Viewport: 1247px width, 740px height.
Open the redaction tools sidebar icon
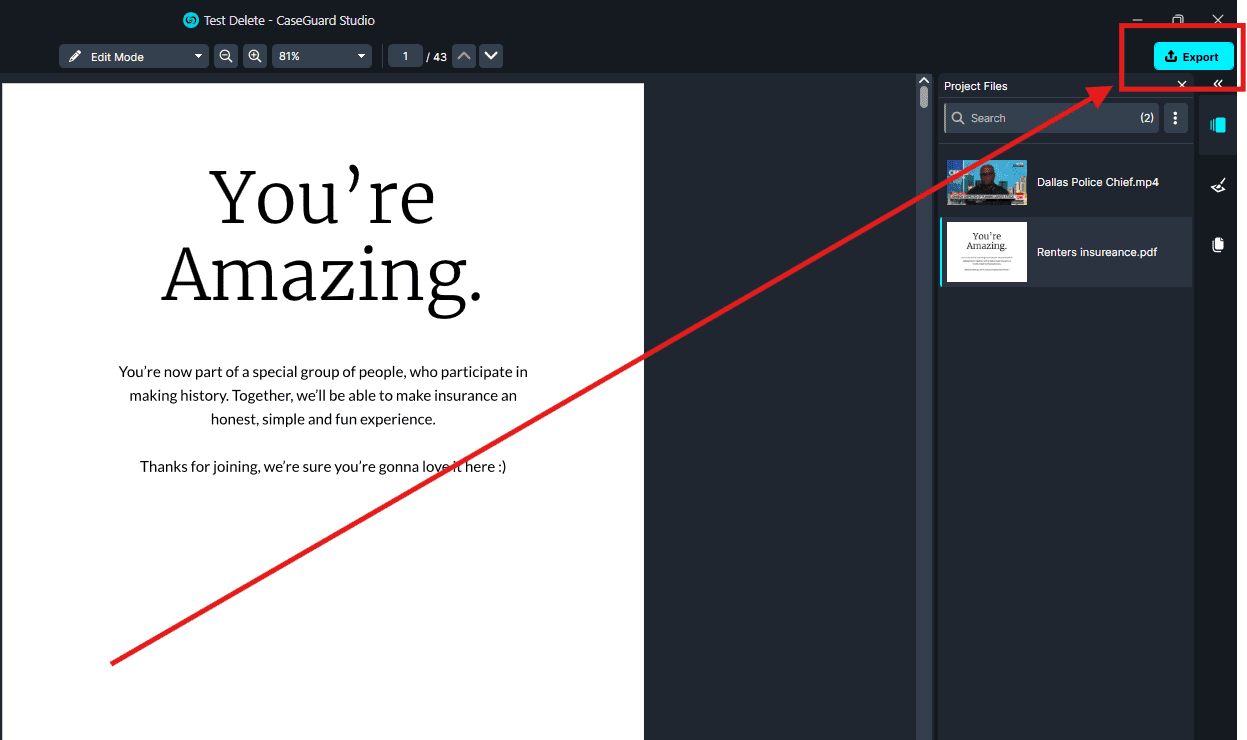click(x=1217, y=185)
